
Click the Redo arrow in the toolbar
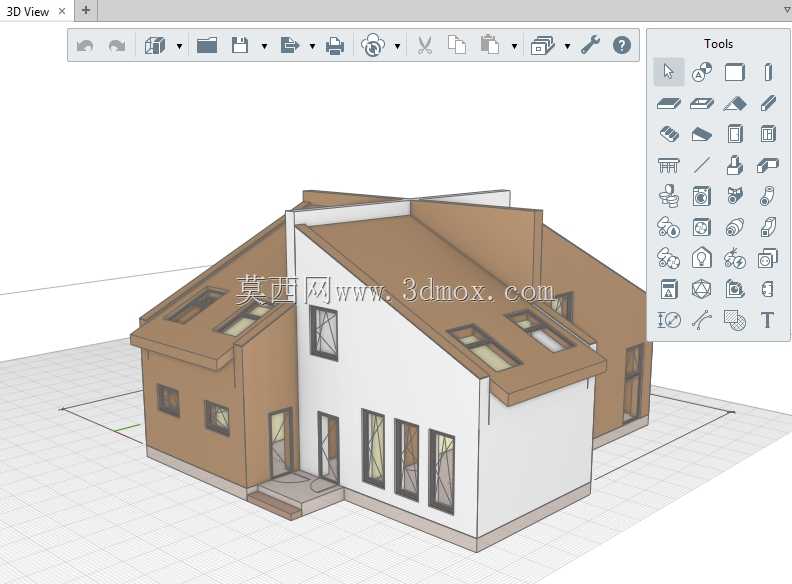(x=117, y=46)
